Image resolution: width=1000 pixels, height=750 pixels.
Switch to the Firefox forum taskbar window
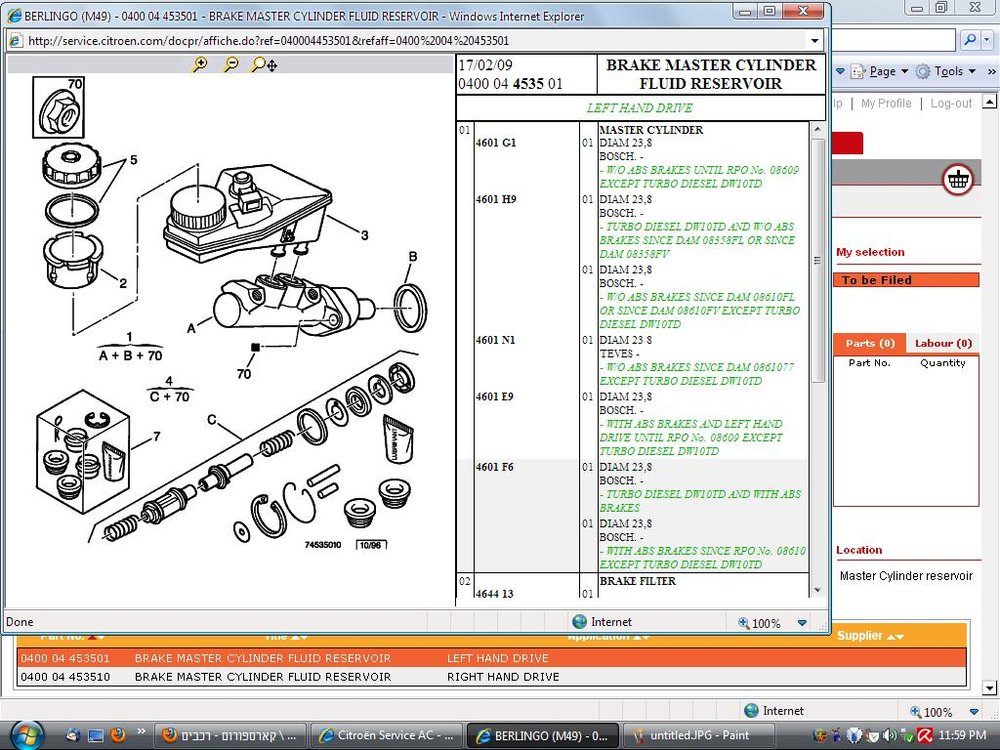230,735
